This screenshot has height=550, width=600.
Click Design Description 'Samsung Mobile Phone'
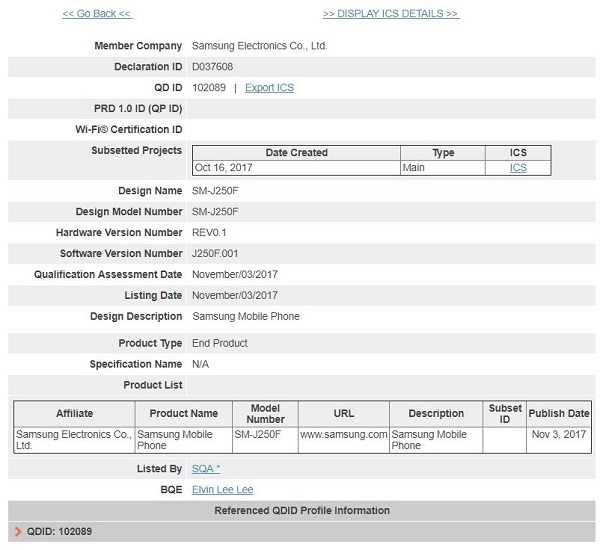[x=246, y=317]
